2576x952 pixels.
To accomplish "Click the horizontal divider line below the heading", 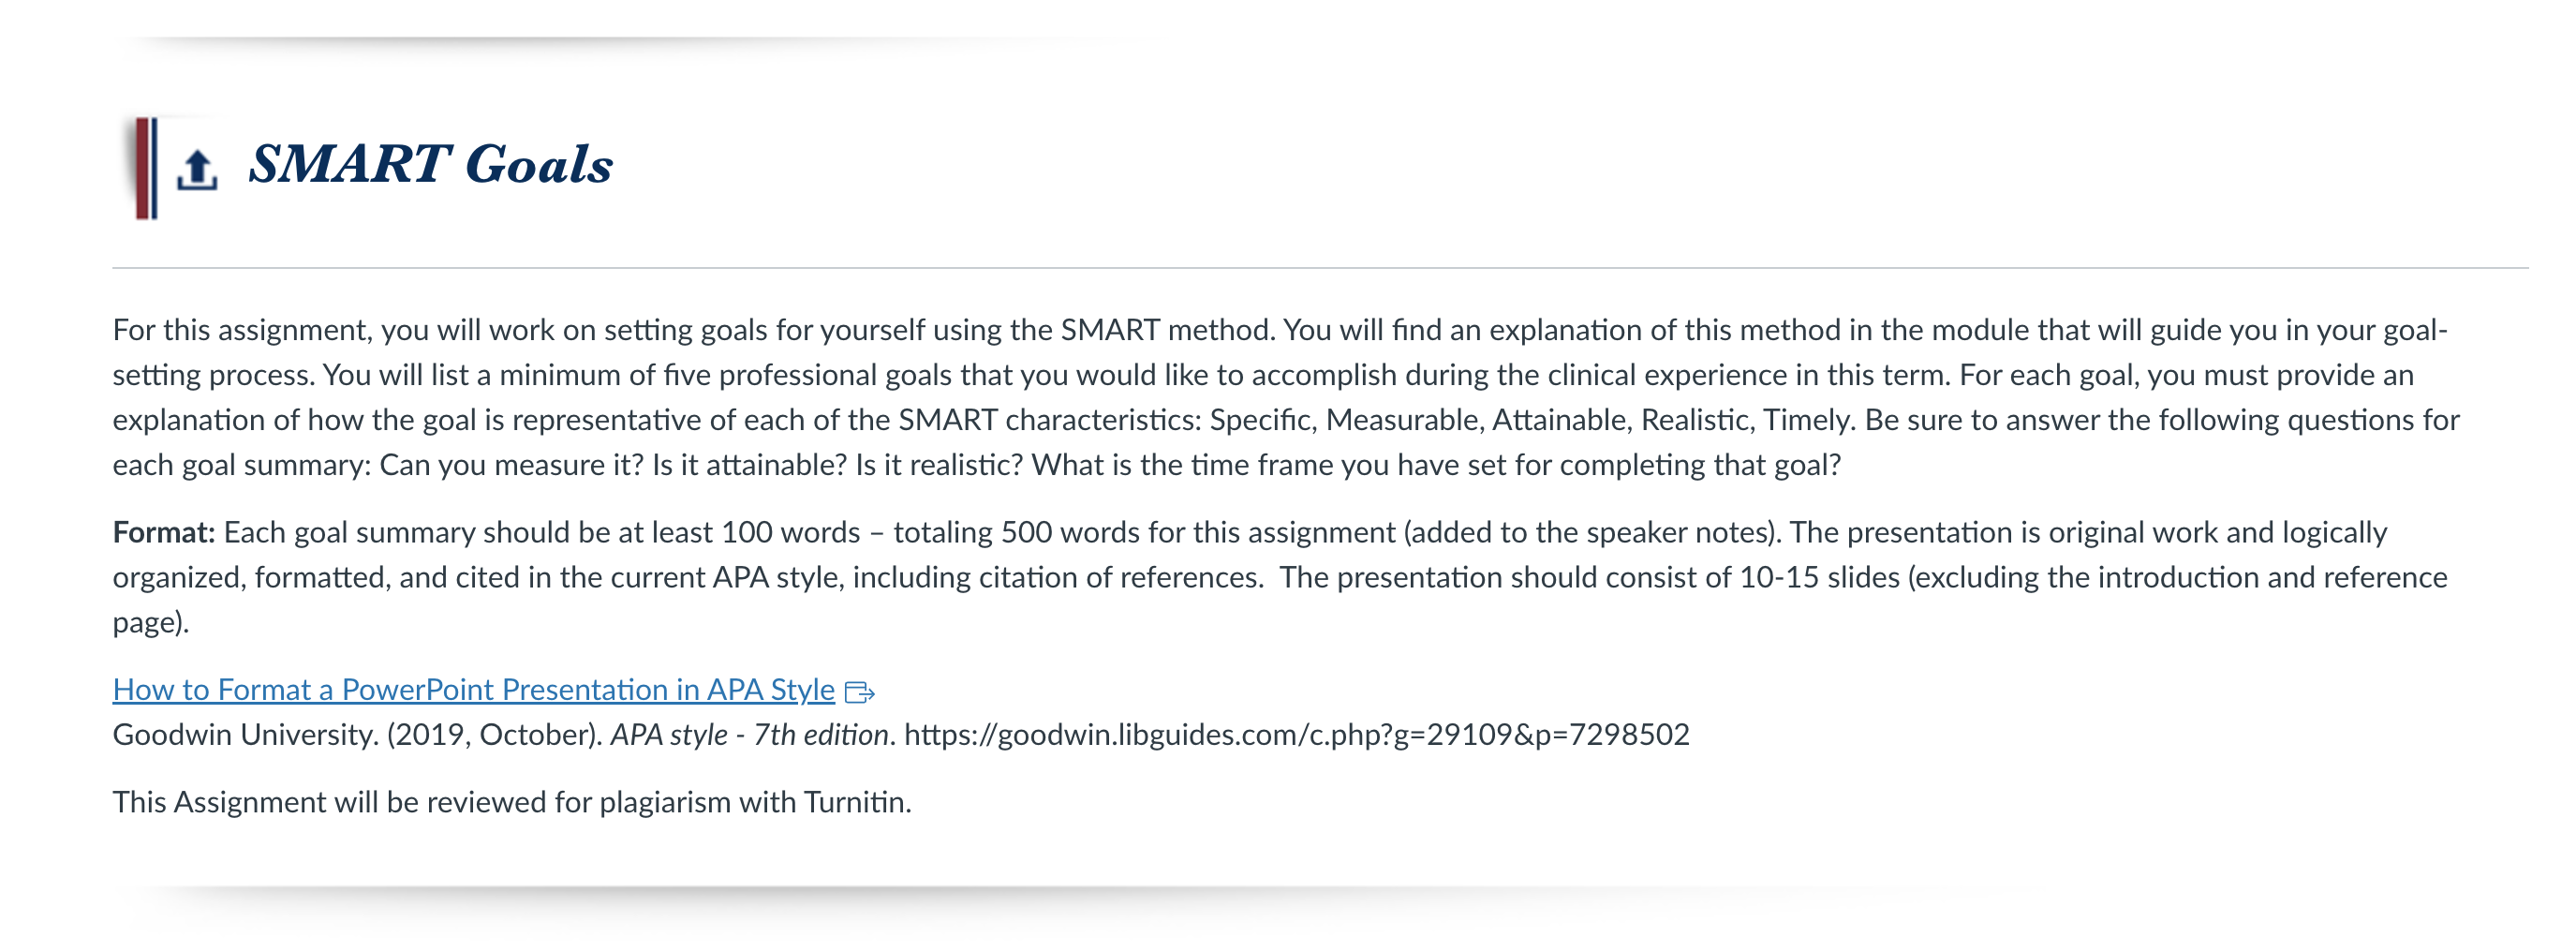I will 1320,268.
